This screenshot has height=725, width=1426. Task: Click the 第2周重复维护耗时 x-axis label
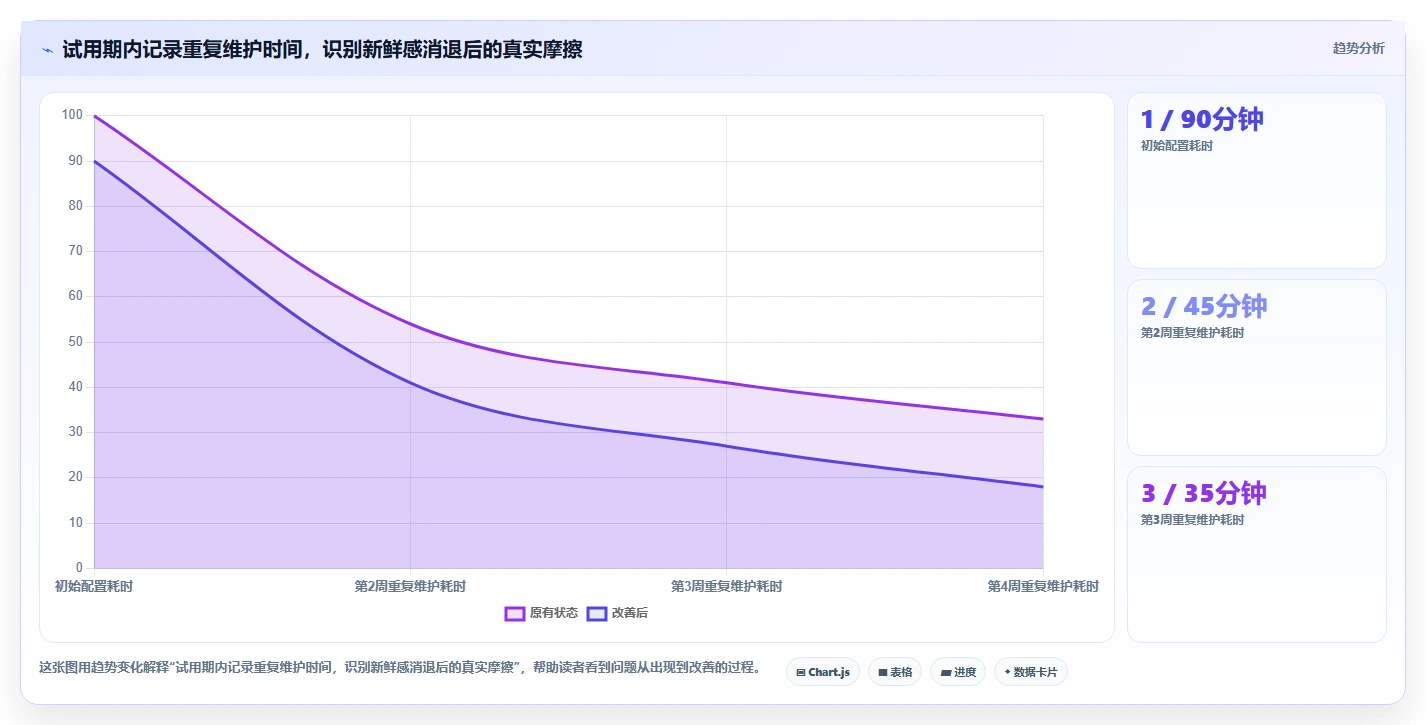(410, 586)
